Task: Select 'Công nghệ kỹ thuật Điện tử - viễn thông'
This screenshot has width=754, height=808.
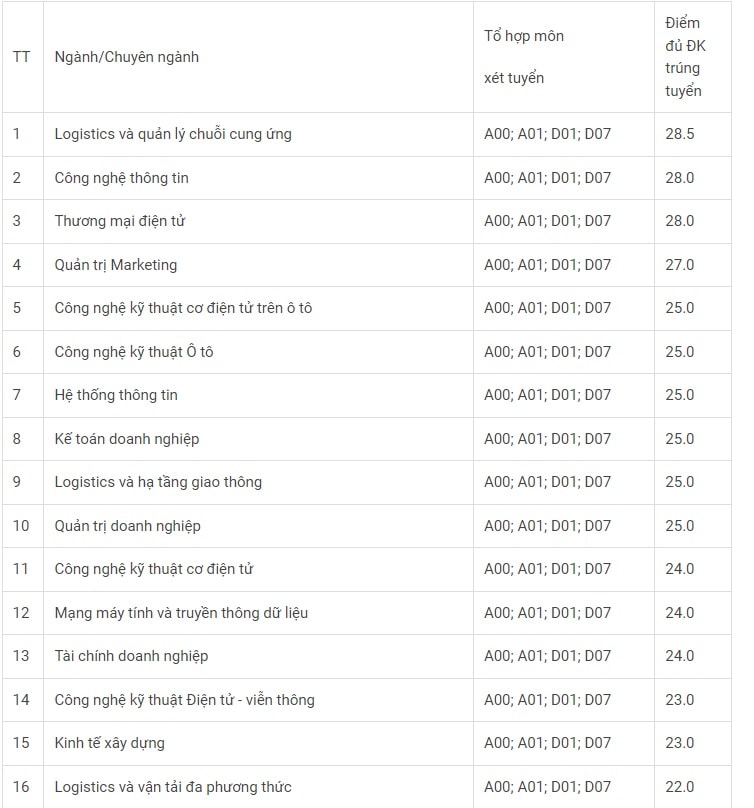Action: click(x=185, y=700)
